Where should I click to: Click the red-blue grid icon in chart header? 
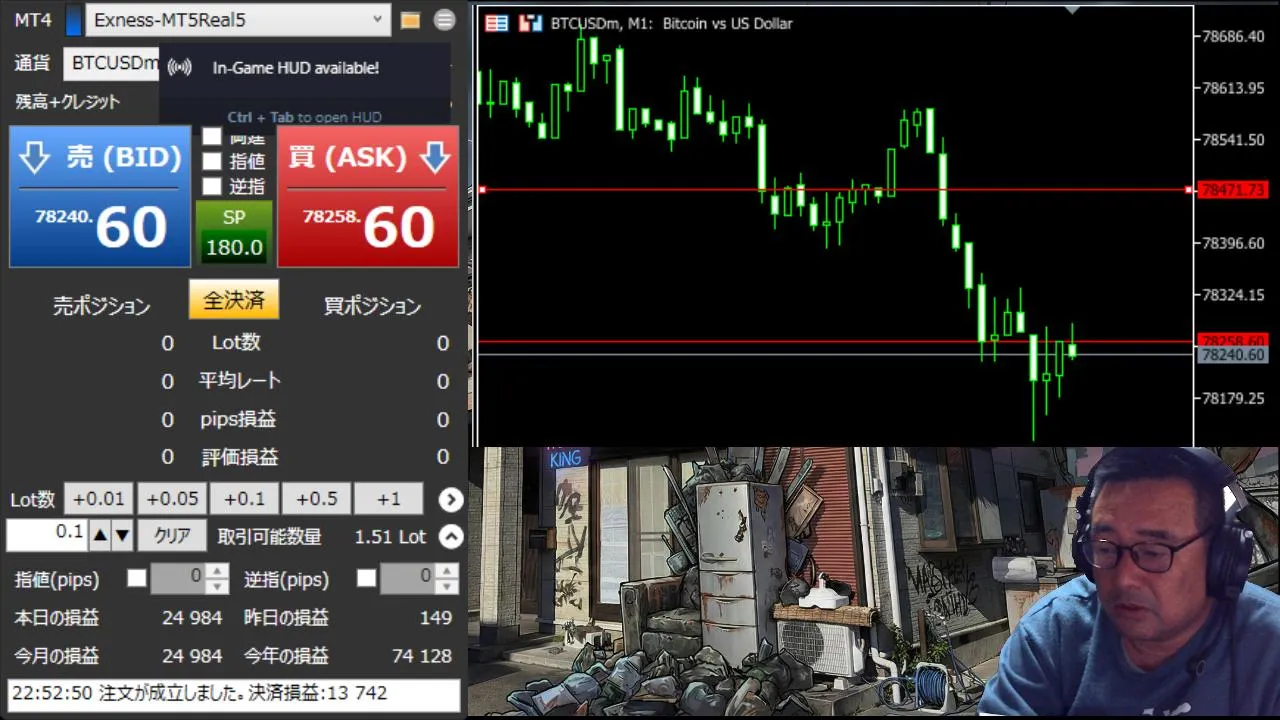(497, 23)
